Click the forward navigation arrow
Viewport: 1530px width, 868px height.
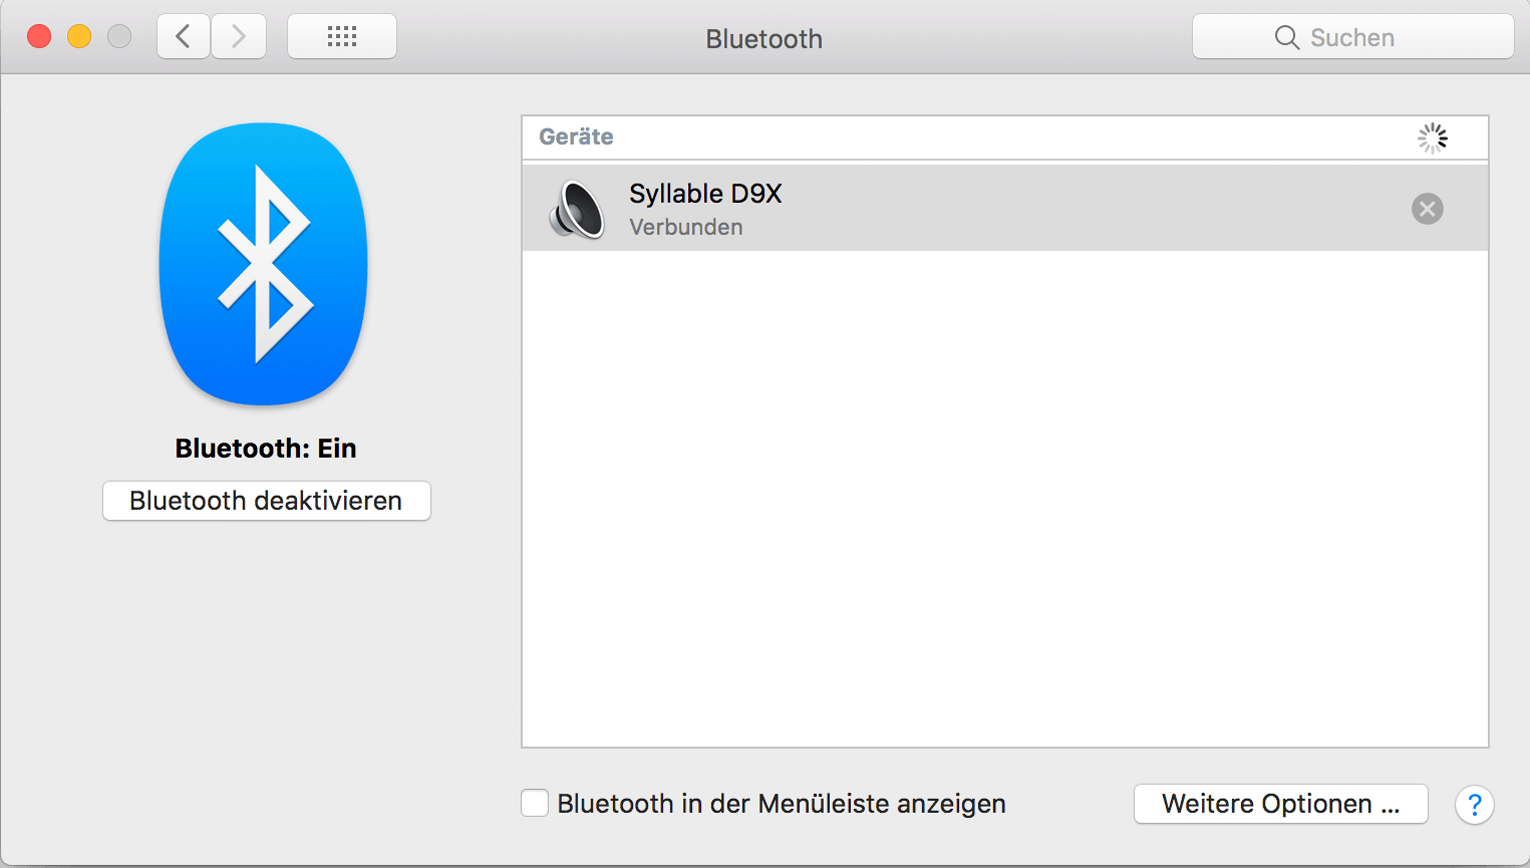(x=239, y=37)
